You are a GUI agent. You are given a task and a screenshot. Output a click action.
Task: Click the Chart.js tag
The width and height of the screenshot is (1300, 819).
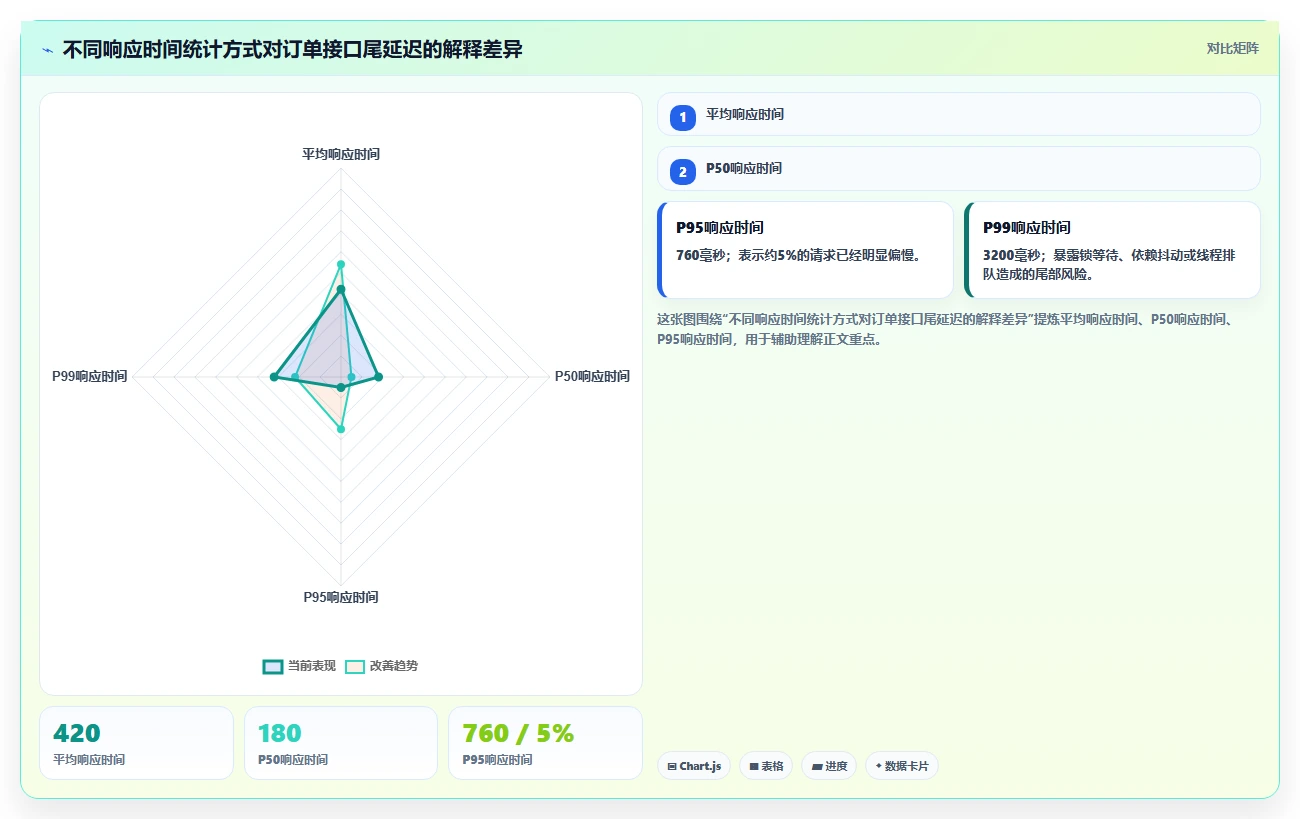(694, 766)
